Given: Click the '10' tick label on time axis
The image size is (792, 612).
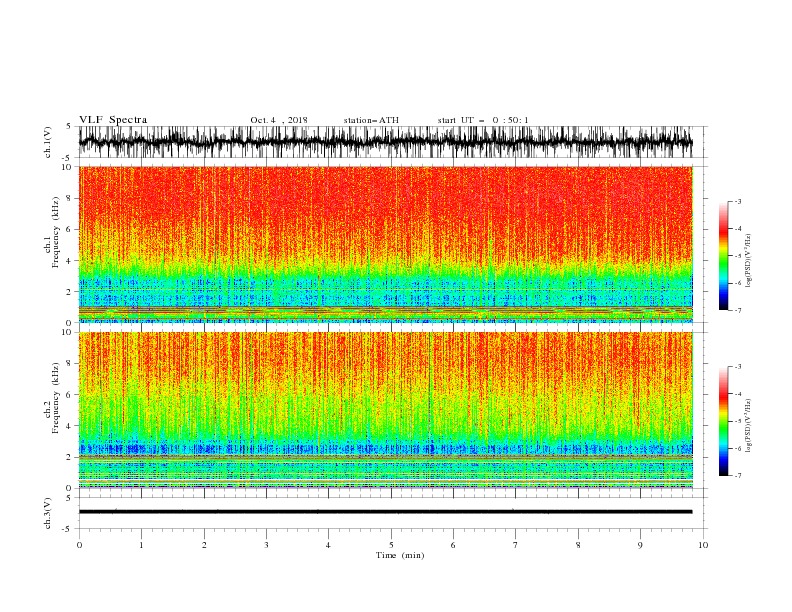Looking at the screenshot, I should pyautogui.click(x=703, y=545).
